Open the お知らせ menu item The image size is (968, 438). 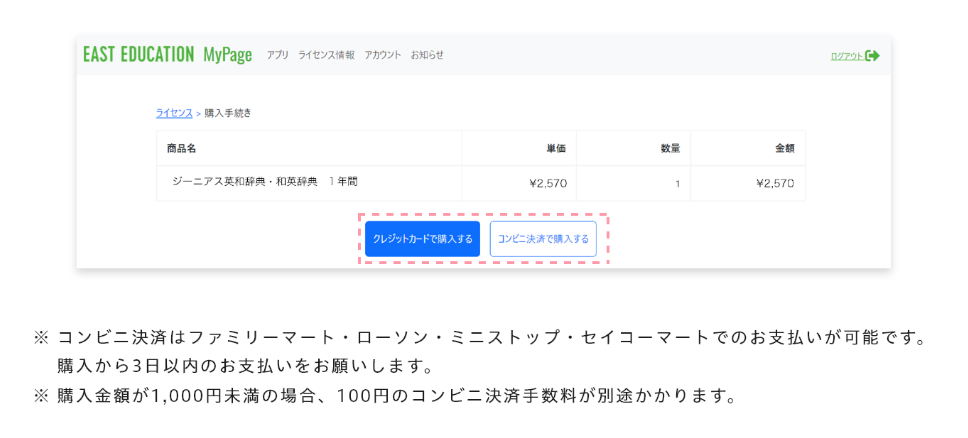point(427,55)
